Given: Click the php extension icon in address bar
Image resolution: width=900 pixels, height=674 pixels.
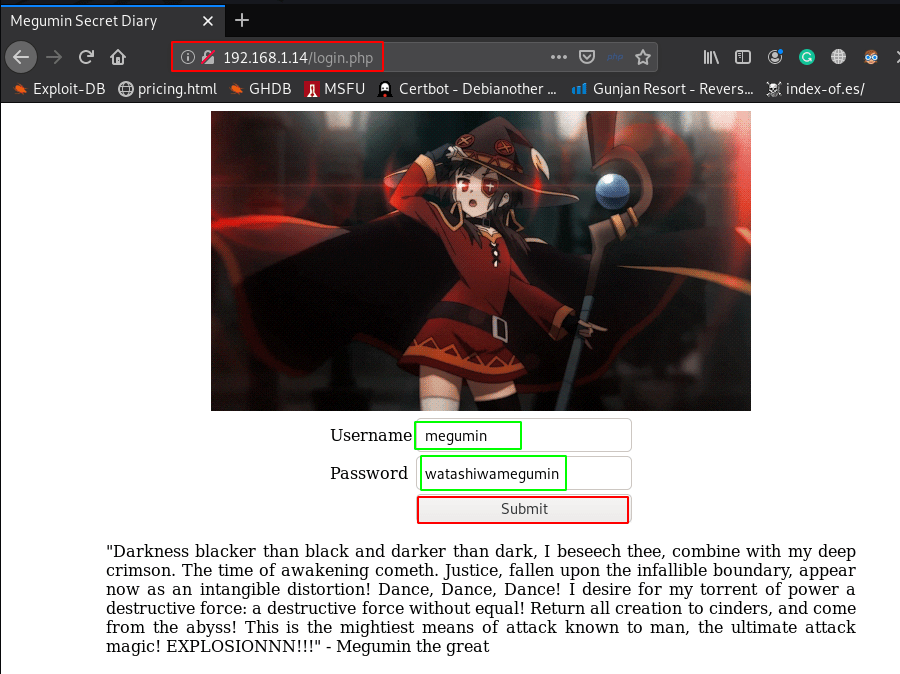Looking at the screenshot, I should point(615,57).
